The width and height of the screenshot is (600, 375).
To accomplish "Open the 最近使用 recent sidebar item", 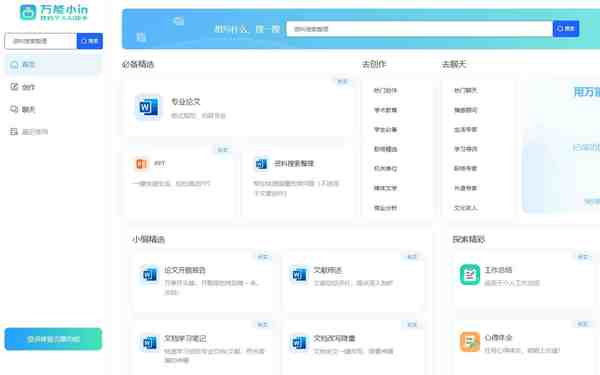I will (53, 132).
